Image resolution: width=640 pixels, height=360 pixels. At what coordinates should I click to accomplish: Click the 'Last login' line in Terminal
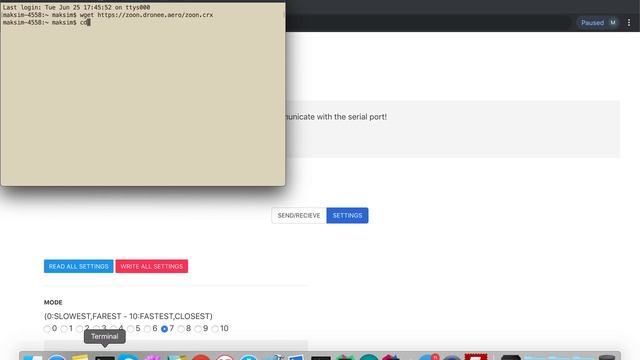(x=76, y=7)
